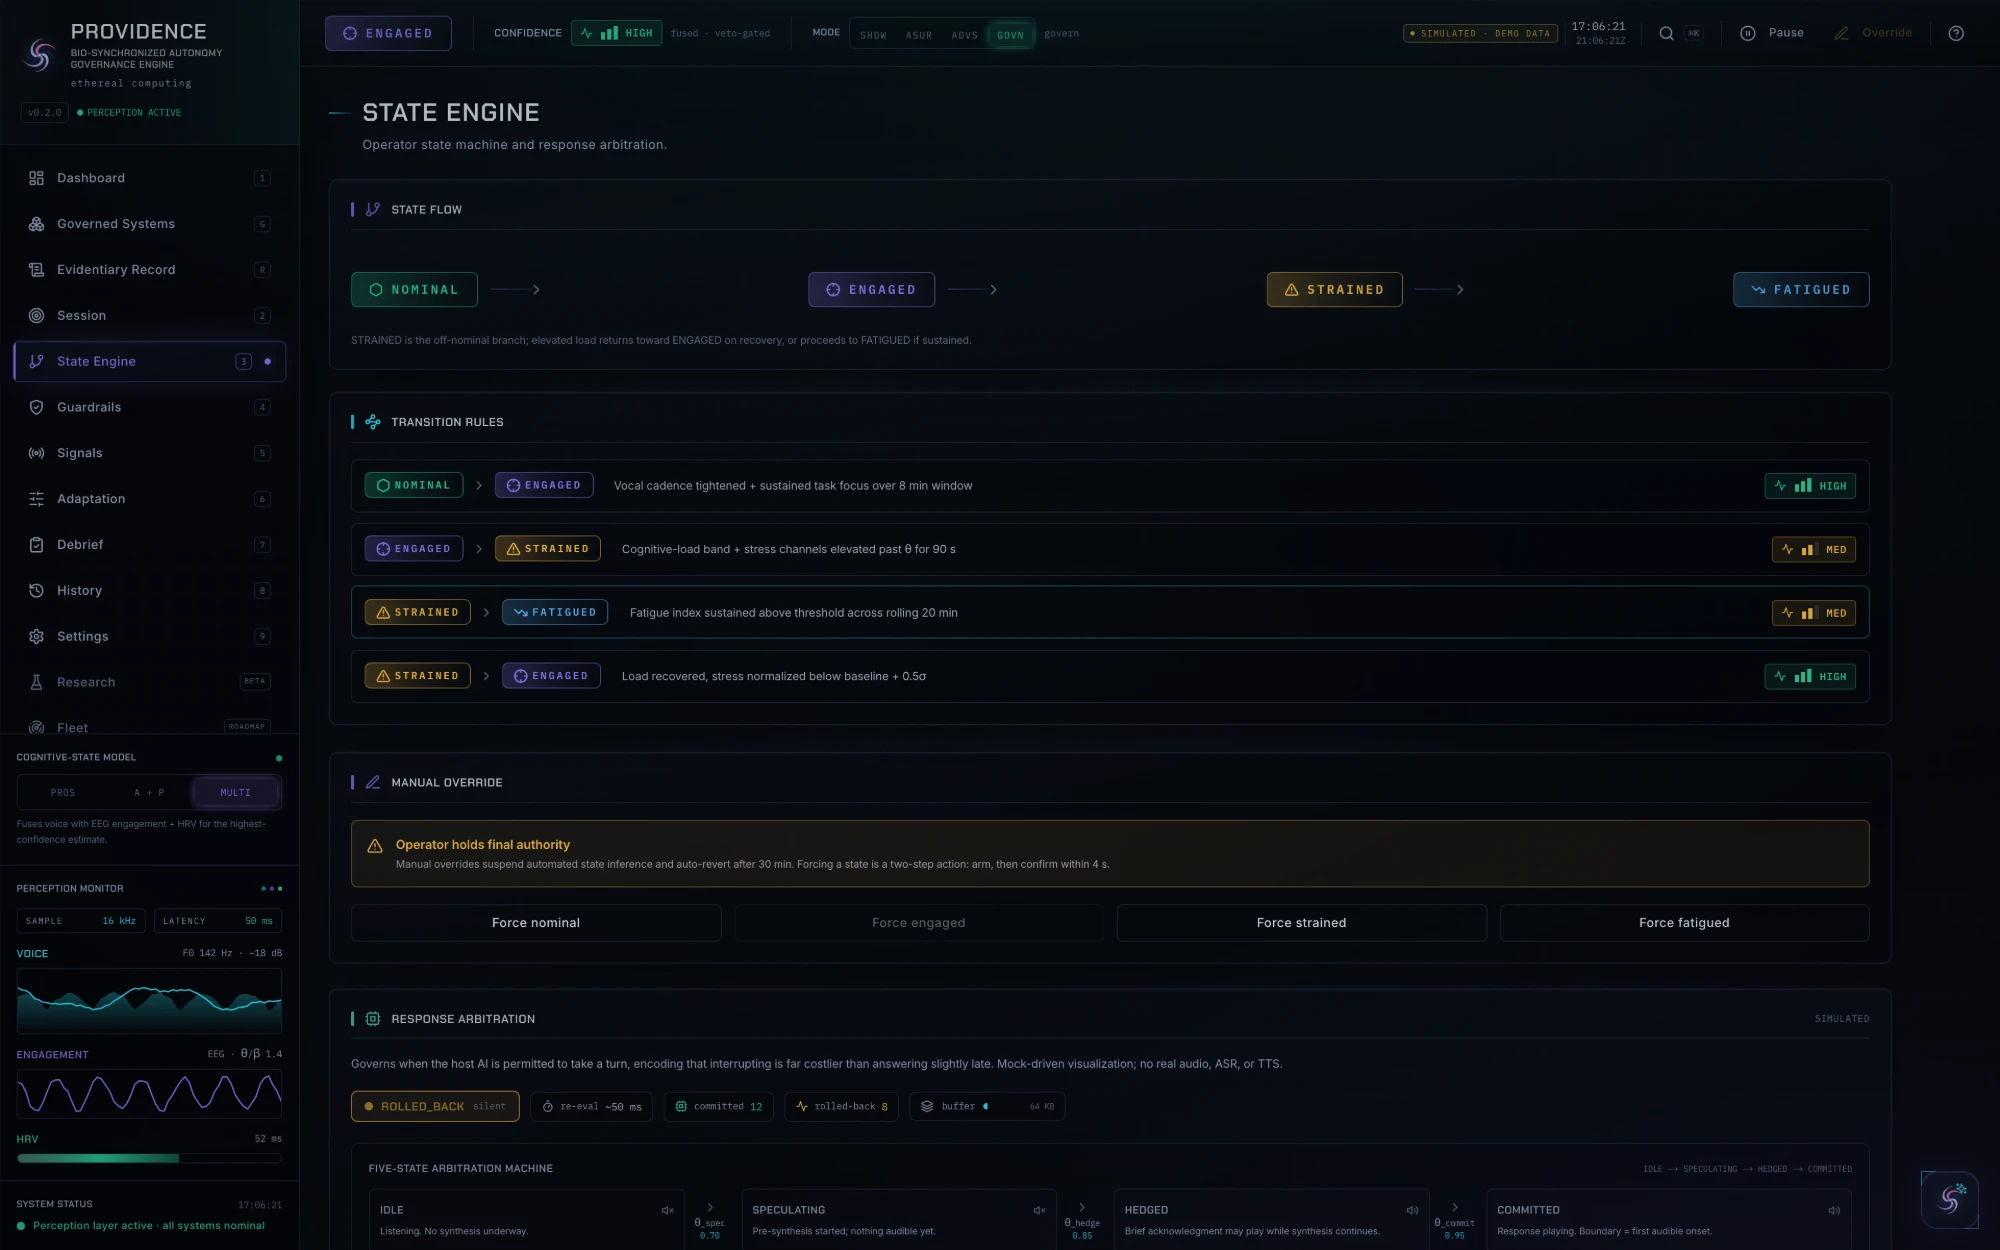Click the Adaptation sliders icon
2000x1250 pixels.
tap(36, 499)
